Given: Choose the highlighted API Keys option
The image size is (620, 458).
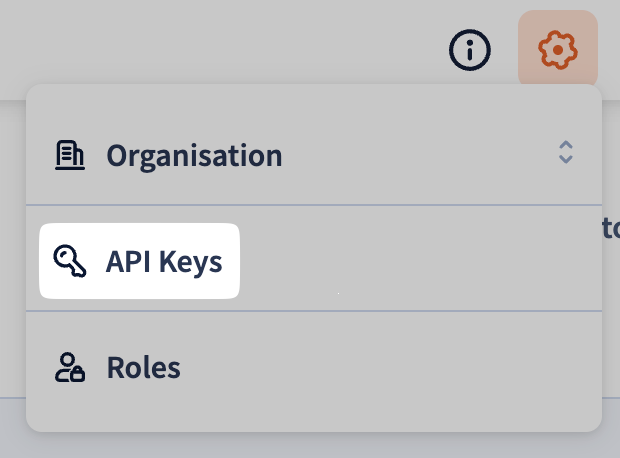Looking at the screenshot, I should [x=139, y=261].
